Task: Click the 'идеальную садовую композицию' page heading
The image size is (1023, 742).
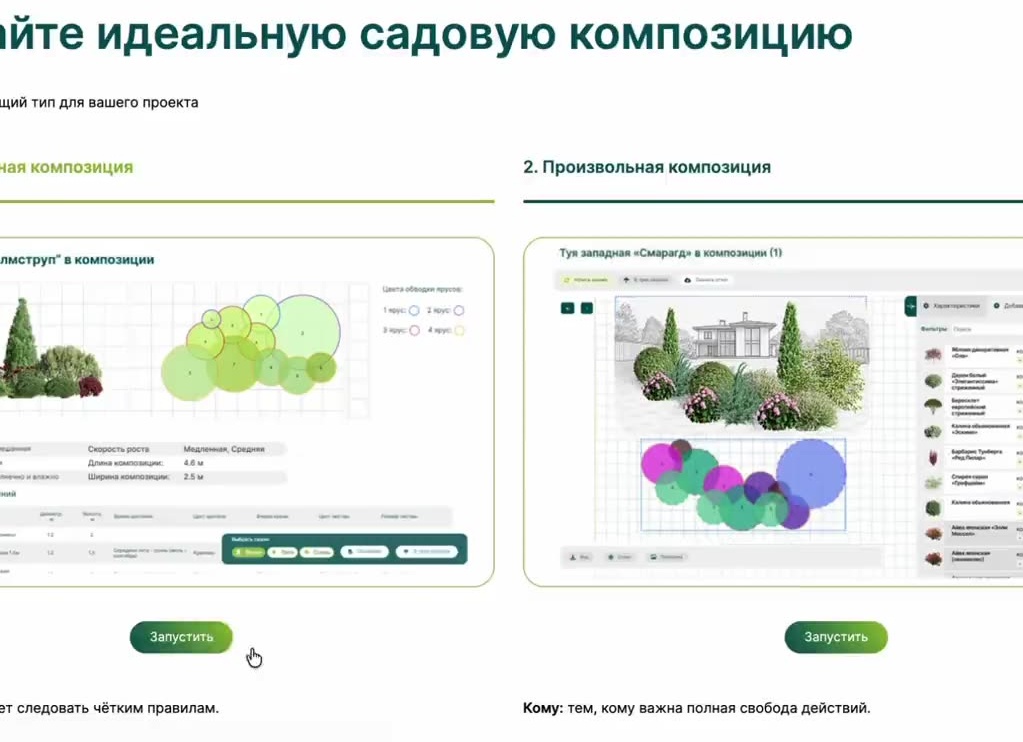Action: 475,33
